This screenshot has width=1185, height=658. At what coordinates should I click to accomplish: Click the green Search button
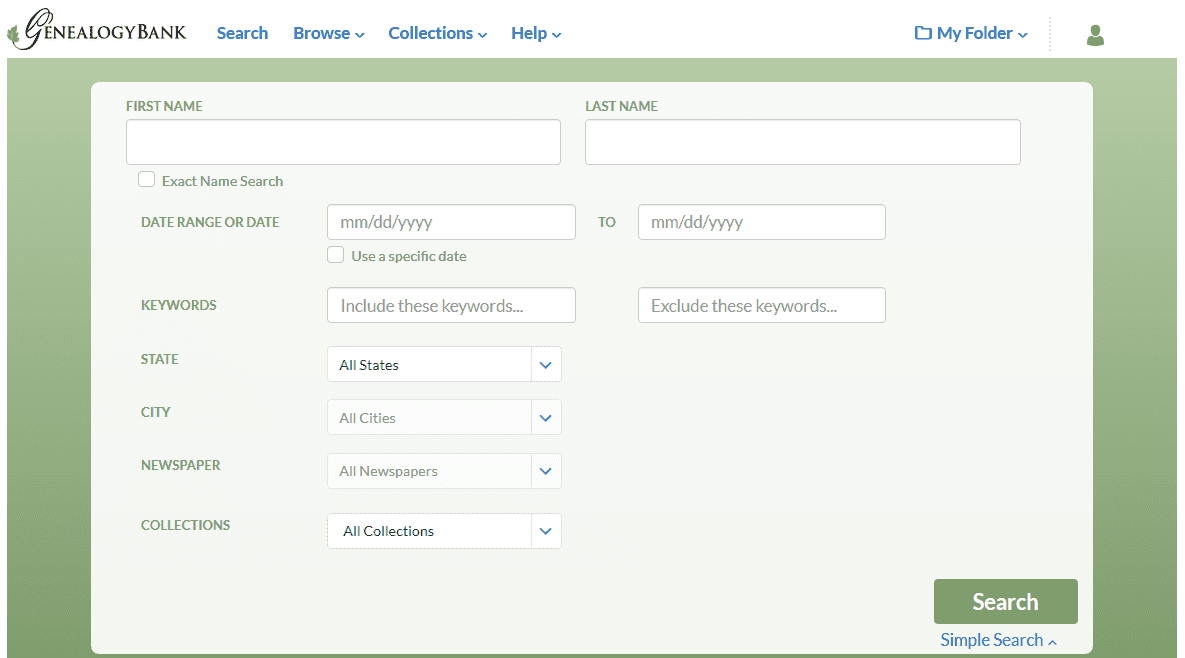pos(1005,601)
